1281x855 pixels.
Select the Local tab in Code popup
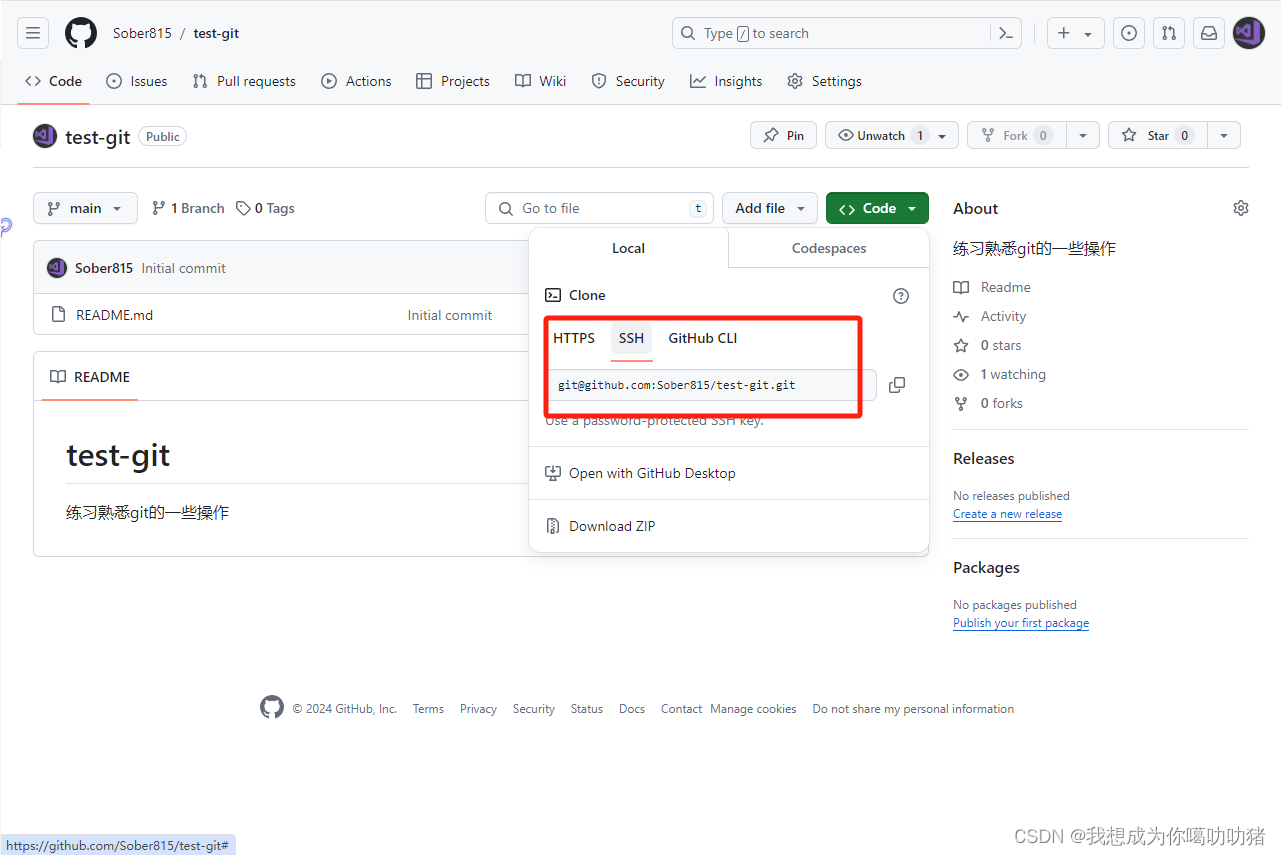628,248
